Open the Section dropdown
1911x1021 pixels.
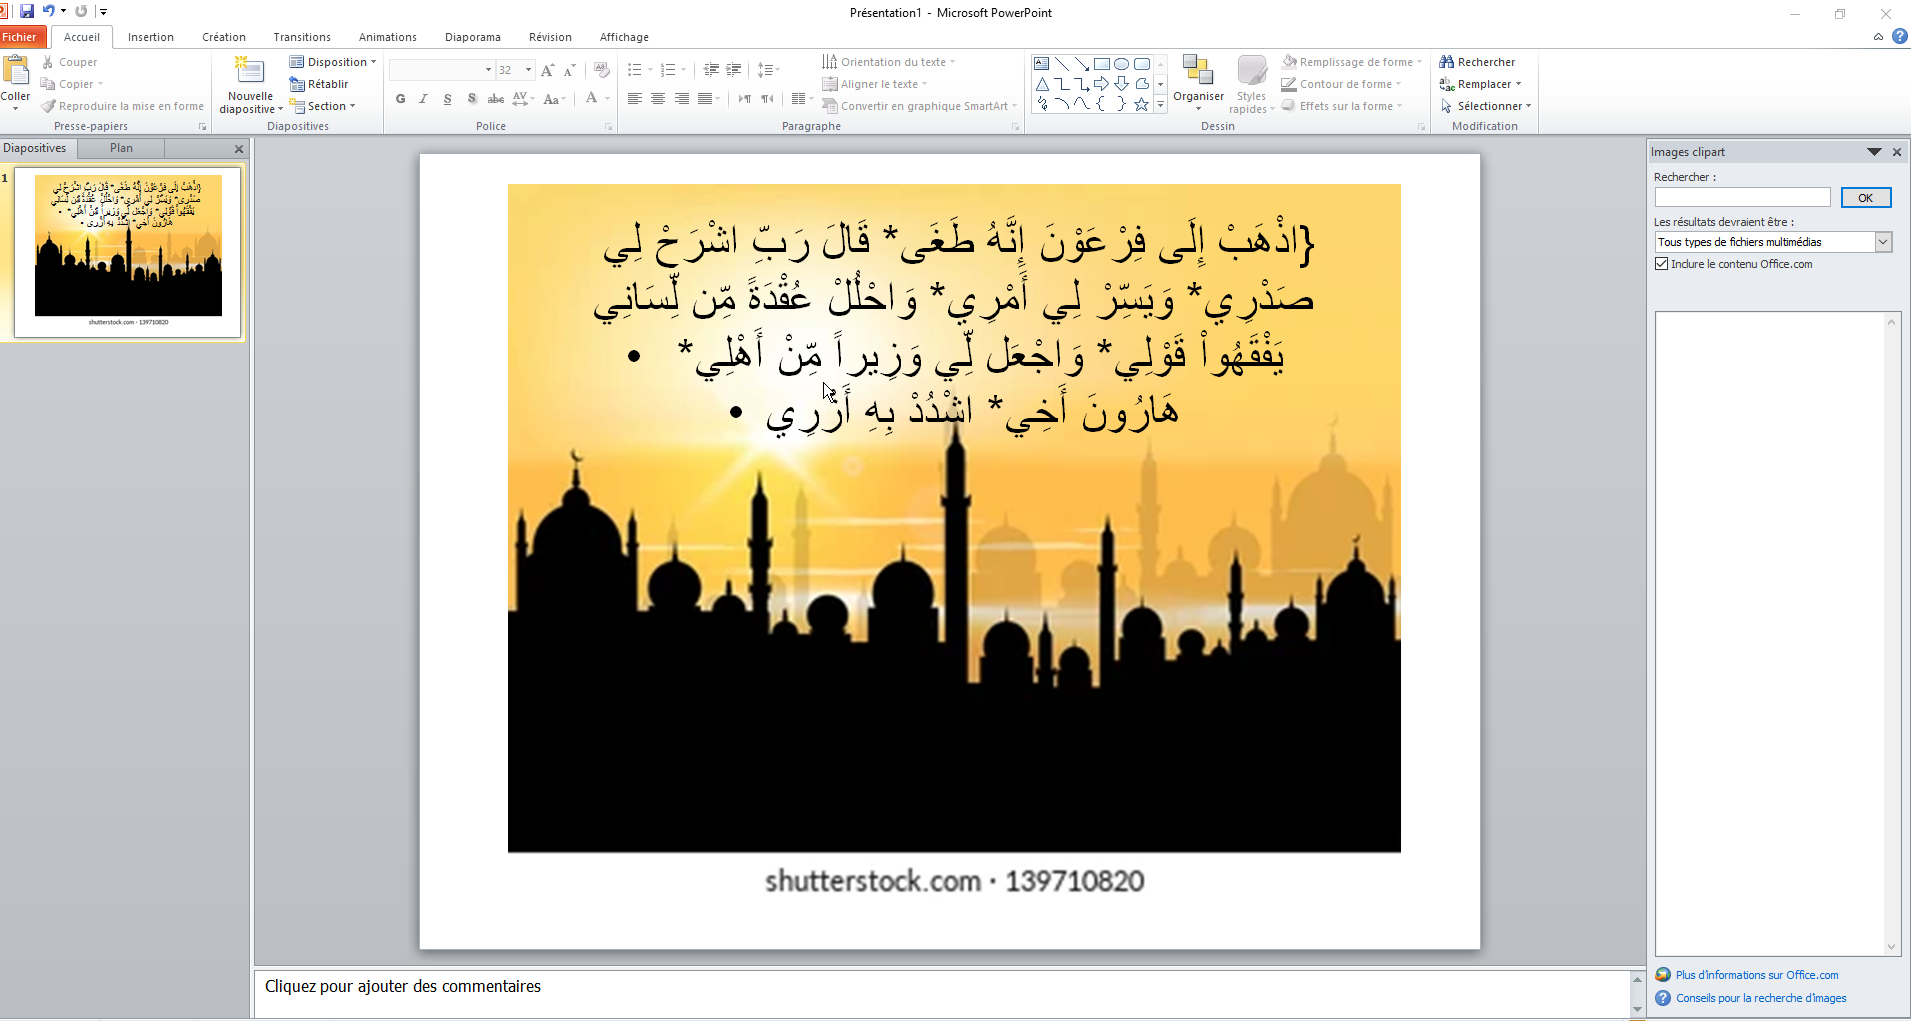323,106
